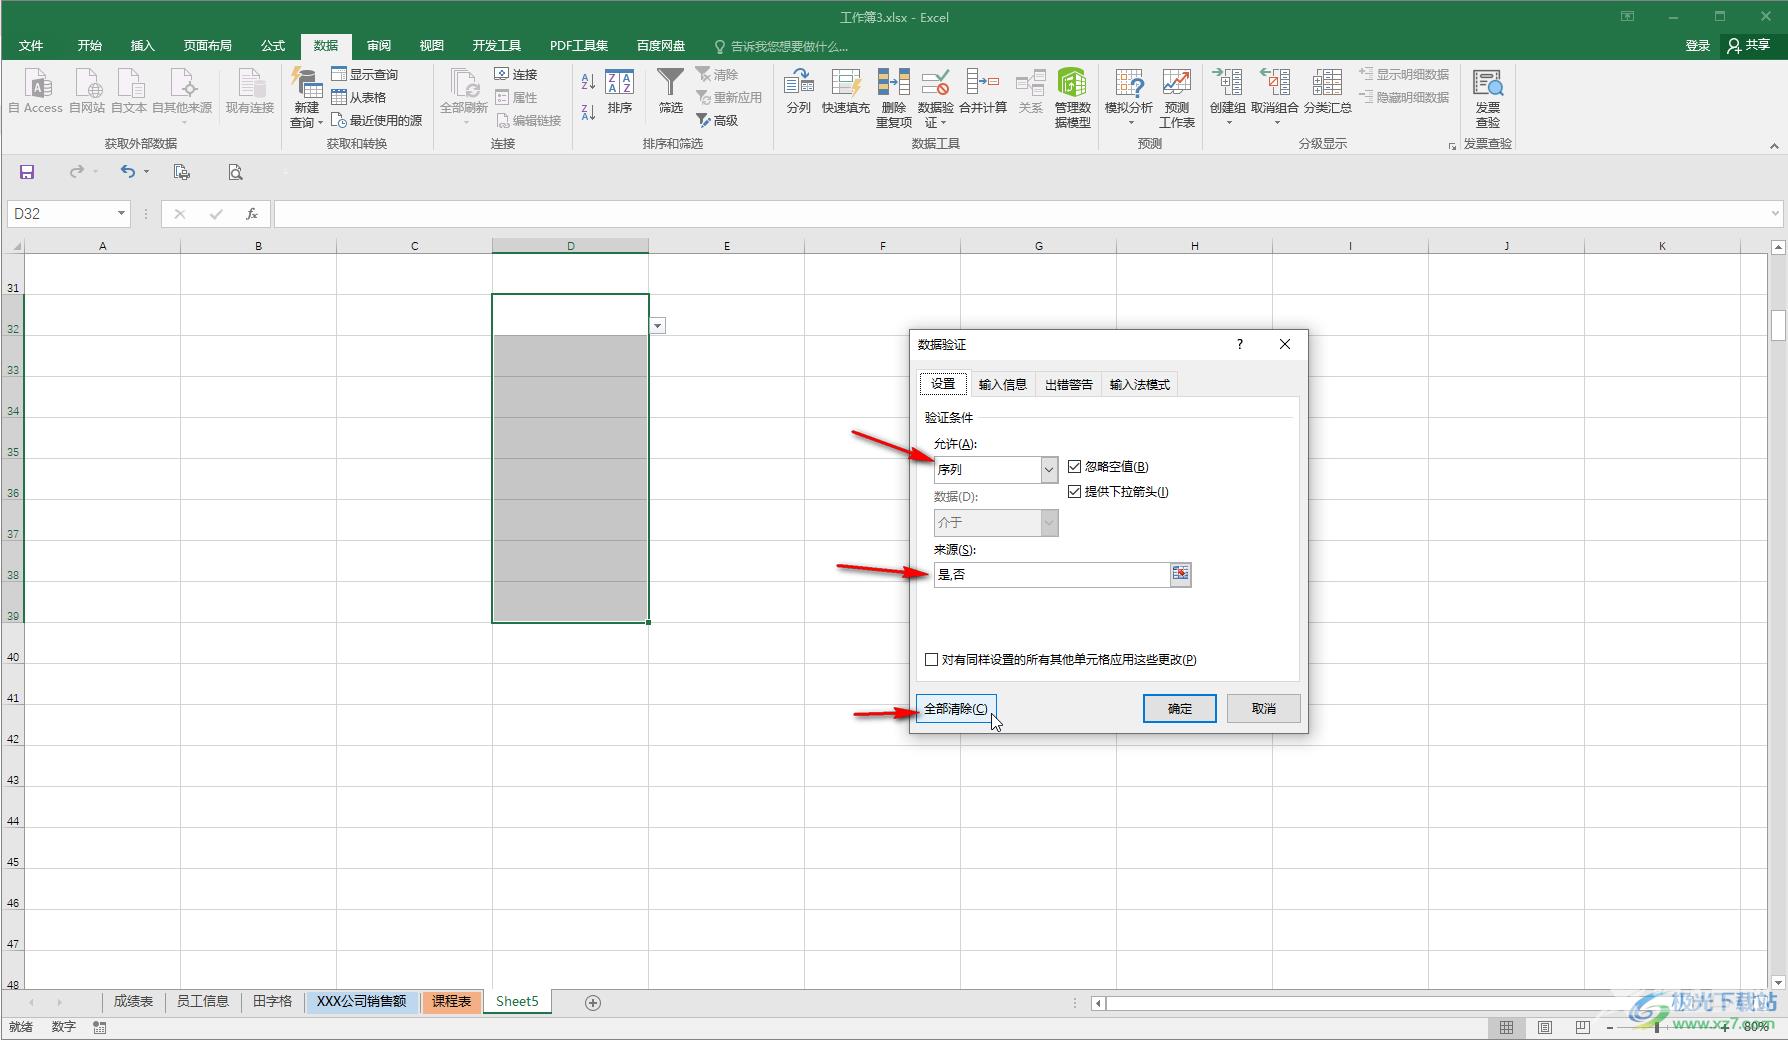Click the 共享 share button

point(1749,45)
